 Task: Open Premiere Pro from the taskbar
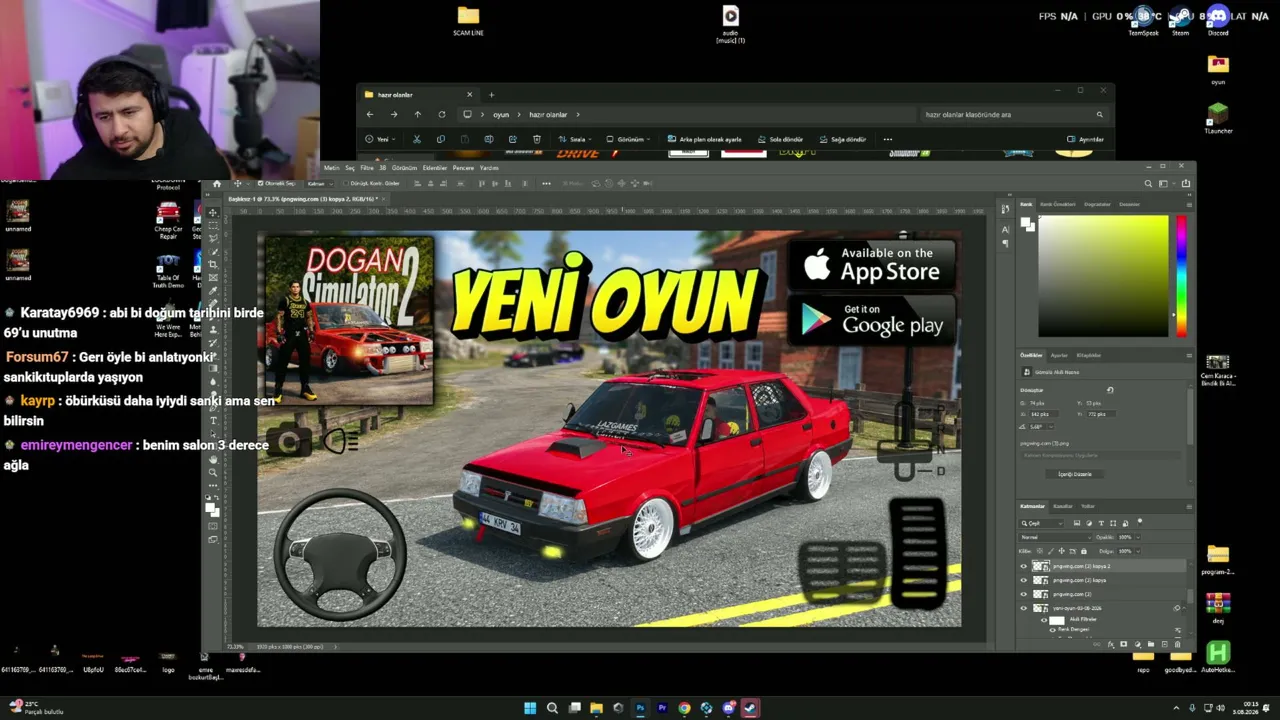coord(662,708)
